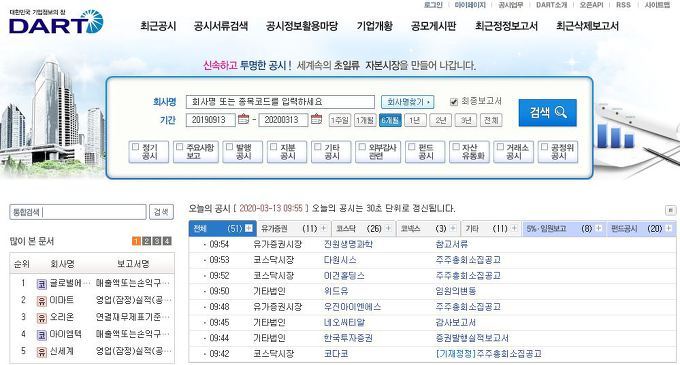The height and width of the screenshot is (365, 680).
Task: Focus the 통합검색 input field
Action: pyautogui.click(x=78, y=212)
